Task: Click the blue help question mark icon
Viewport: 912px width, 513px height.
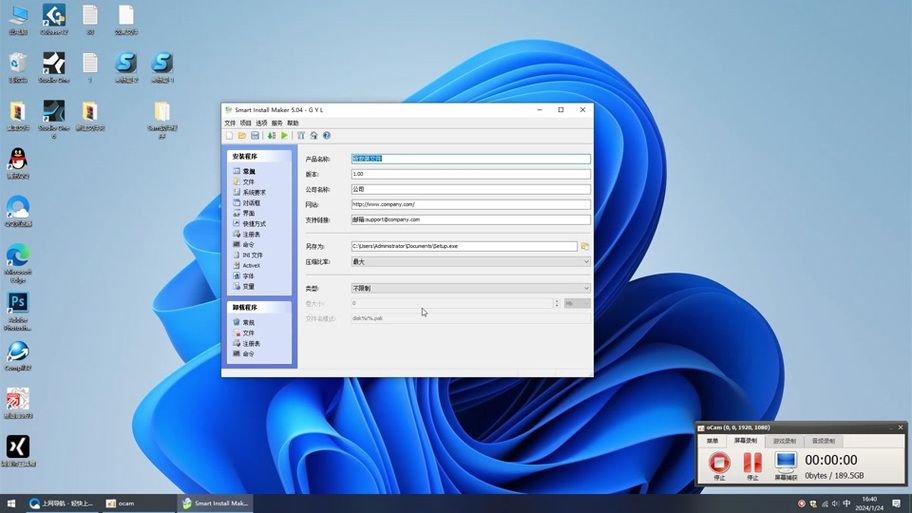Action: 327,136
